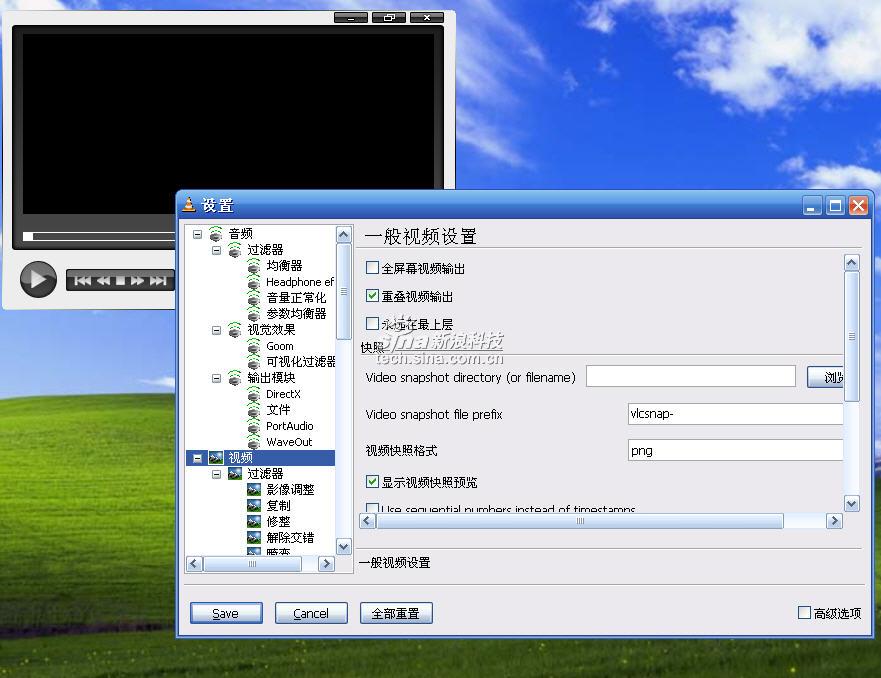Click settings pane horizontal scroll left arrow
This screenshot has height=678, width=881.
(367, 521)
